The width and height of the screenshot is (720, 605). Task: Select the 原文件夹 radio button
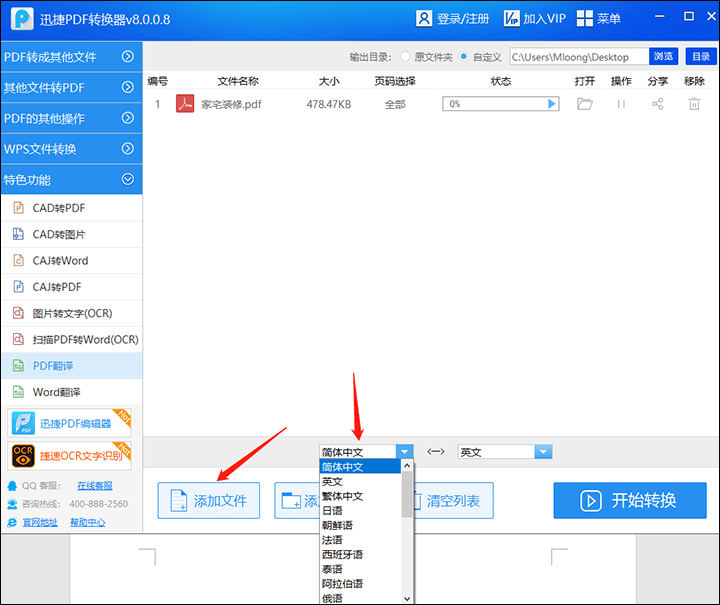pyautogui.click(x=405, y=56)
